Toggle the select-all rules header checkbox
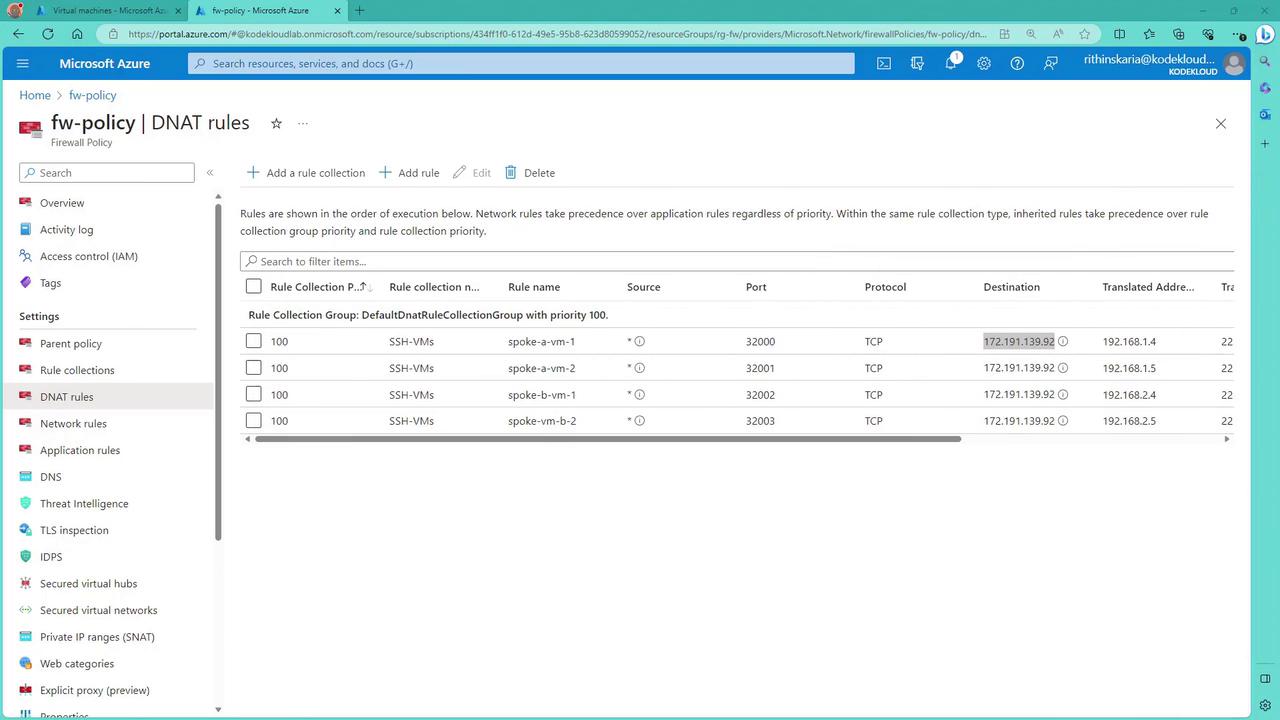Viewport: 1280px width, 720px height. (x=254, y=287)
